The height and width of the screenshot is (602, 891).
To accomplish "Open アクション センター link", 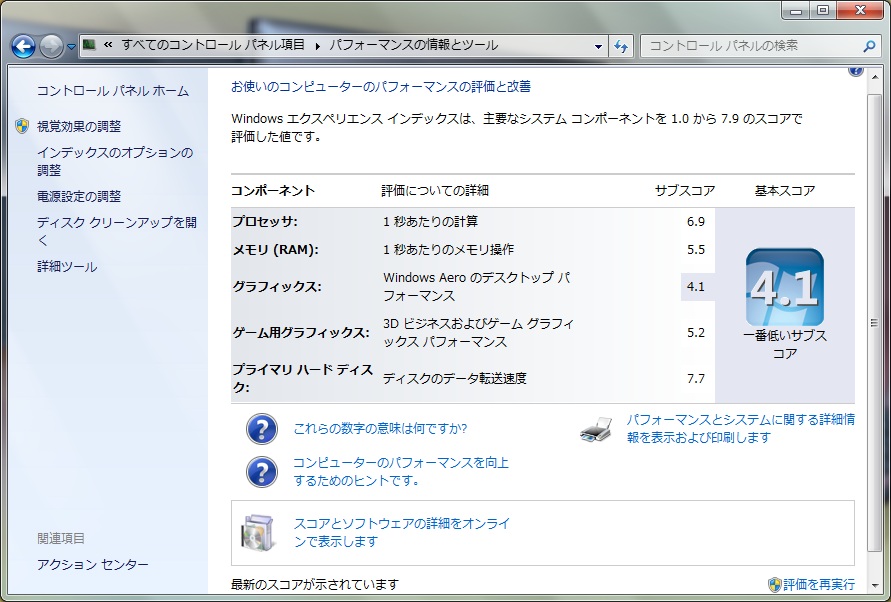I will 93,564.
